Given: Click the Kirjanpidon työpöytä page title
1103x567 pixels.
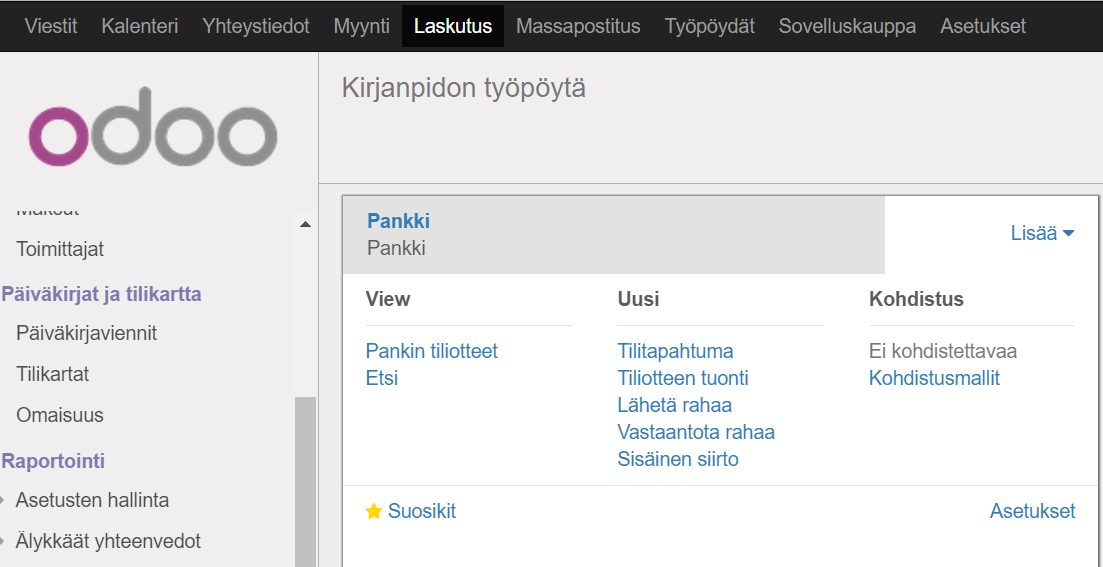Looking at the screenshot, I should (464, 89).
